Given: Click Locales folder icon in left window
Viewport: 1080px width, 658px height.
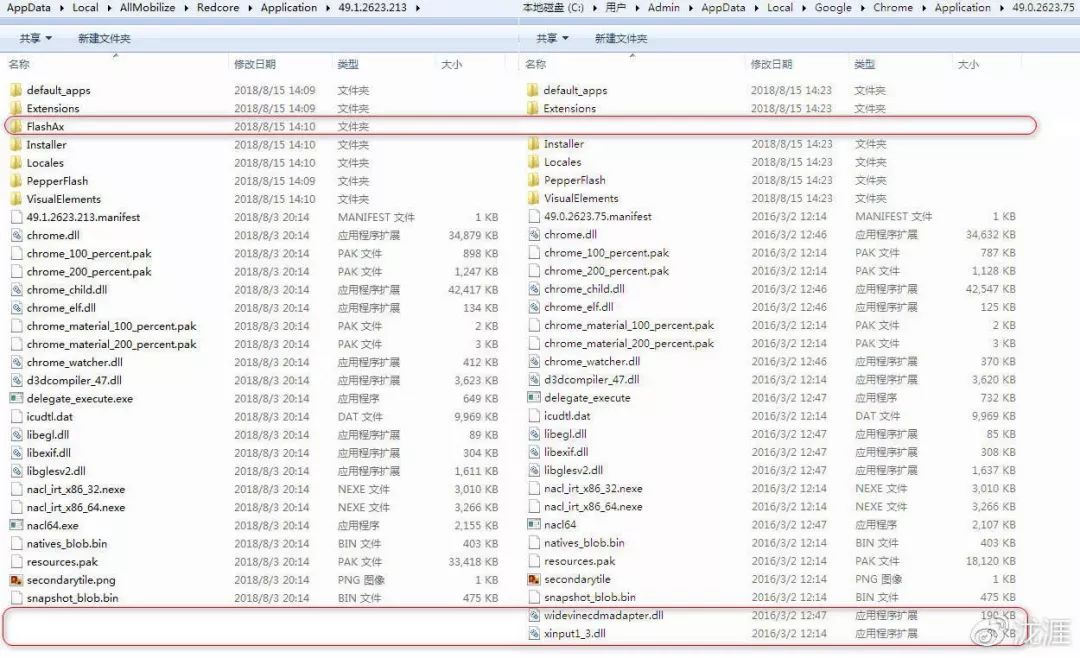Looking at the screenshot, I should 16,163.
